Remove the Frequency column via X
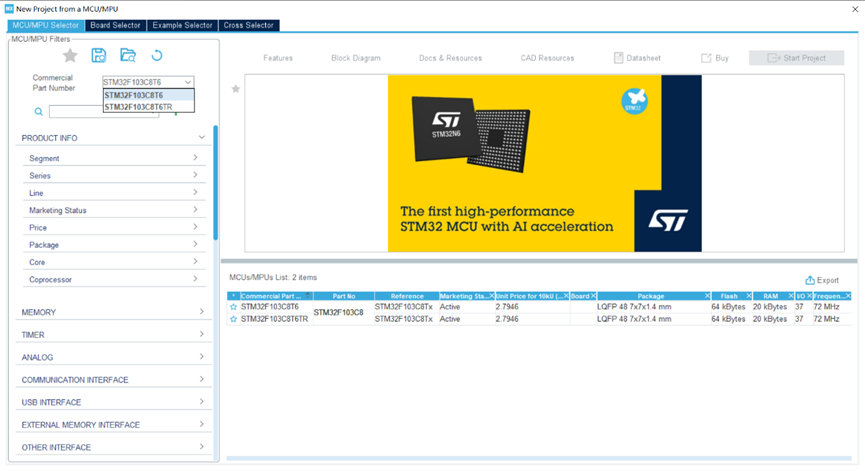 [x=848, y=296]
